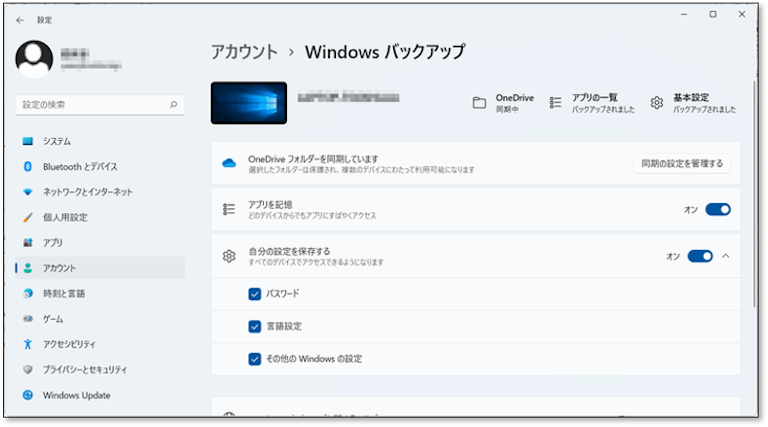Click OneDrive 同期中 status text
This screenshot has height=427, width=768.
(x=514, y=103)
